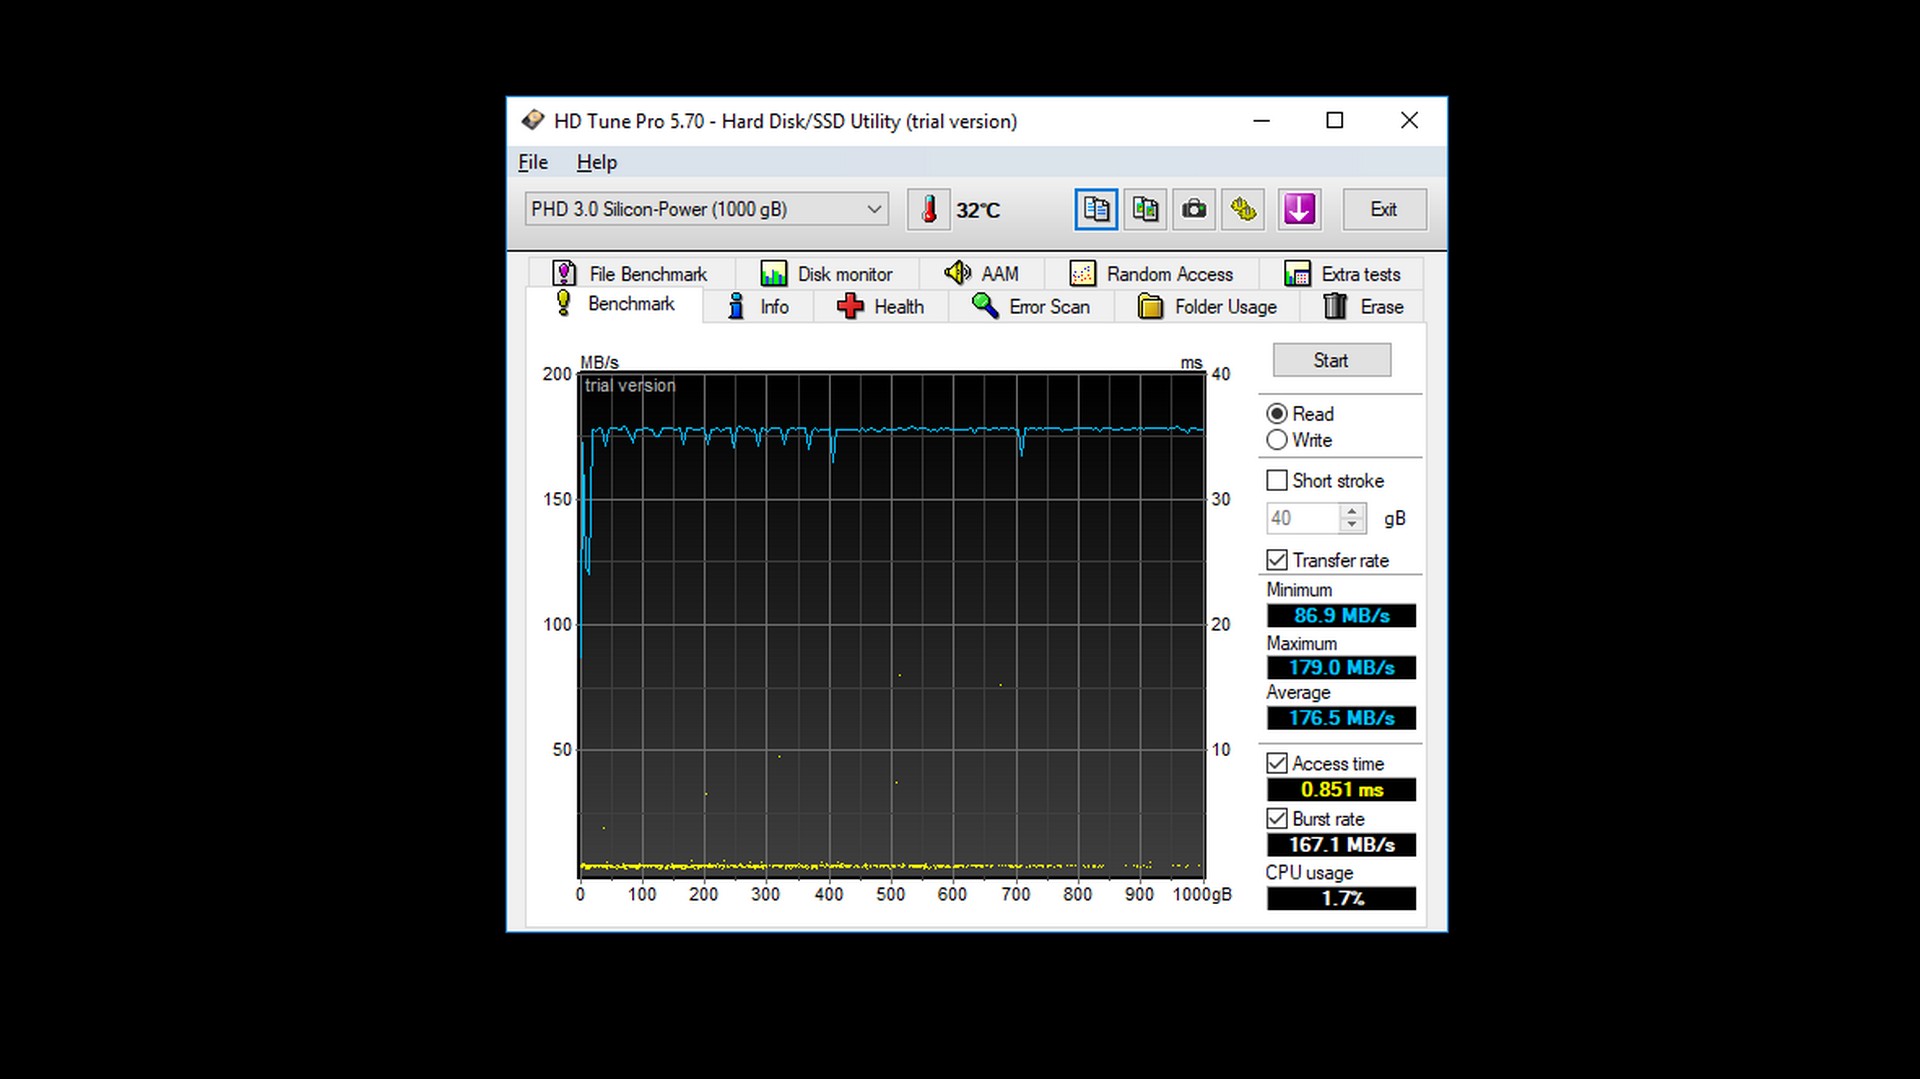The height and width of the screenshot is (1079, 1920).
Task: Switch to the Folder Usage tab
Action: click(1207, 307)
